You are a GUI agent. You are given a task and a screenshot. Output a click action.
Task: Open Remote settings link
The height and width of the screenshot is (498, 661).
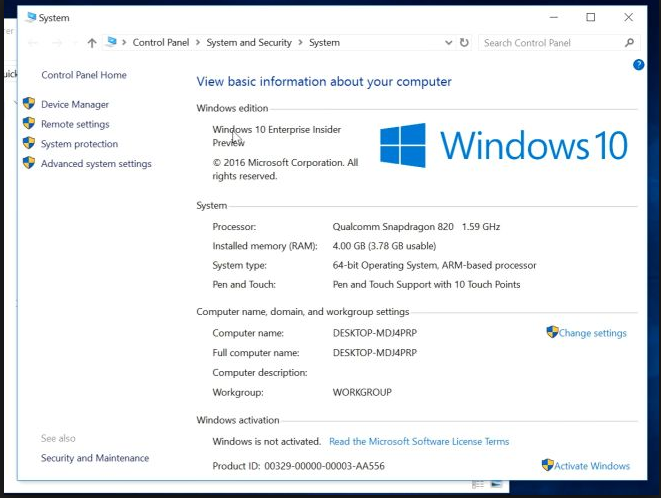pos(75,124)
